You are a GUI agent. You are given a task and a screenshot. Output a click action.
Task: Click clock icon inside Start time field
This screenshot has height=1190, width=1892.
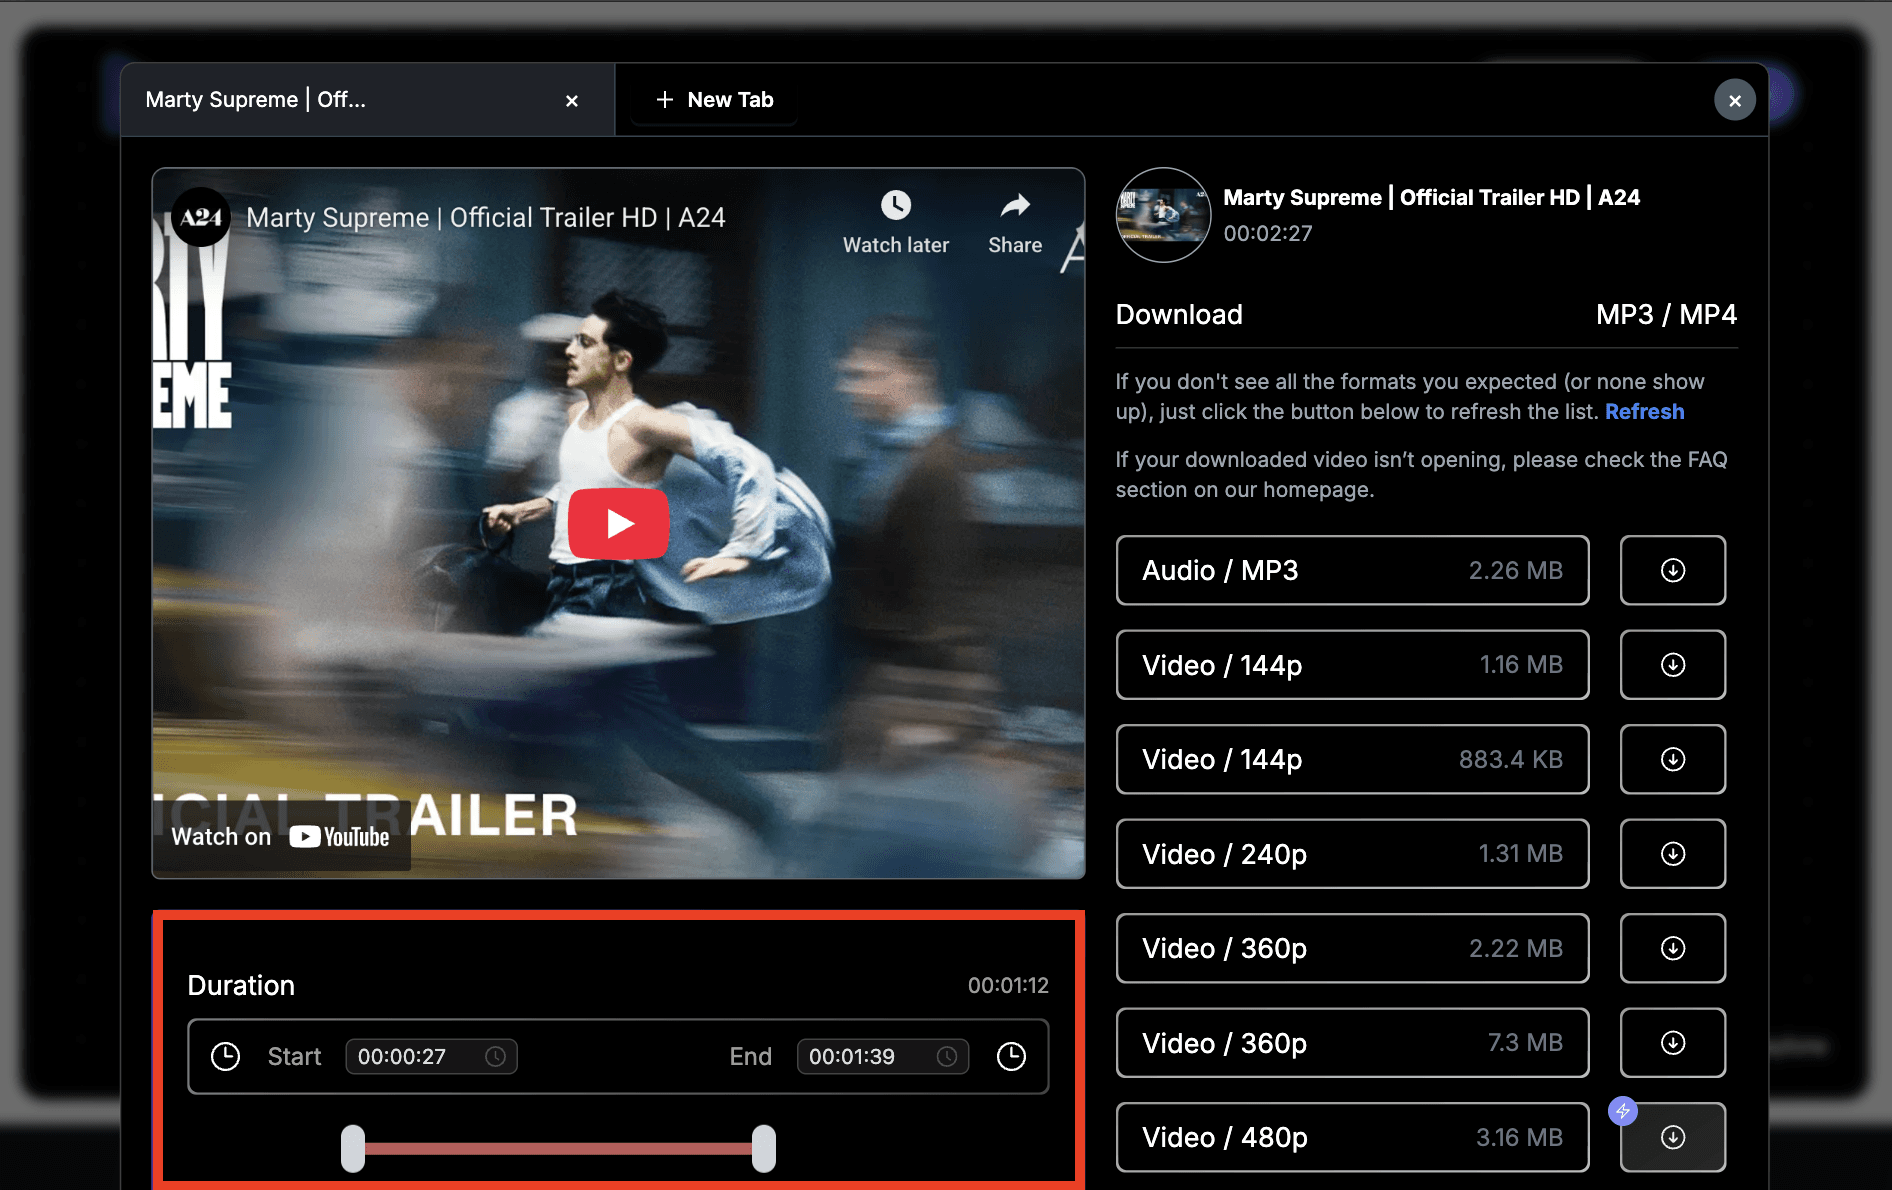[x=495, y=1057]
